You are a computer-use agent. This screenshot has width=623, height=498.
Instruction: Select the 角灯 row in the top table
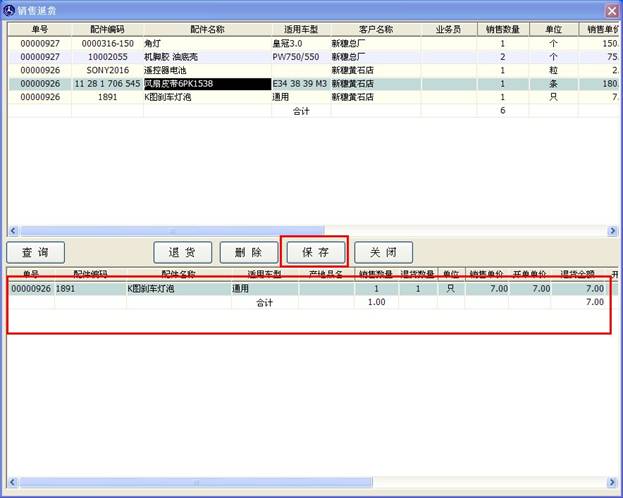[205, 44]
